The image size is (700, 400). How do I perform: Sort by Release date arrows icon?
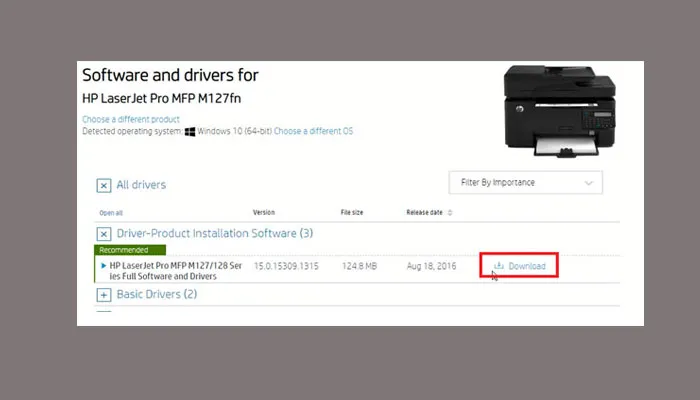(x=450, y=212)
